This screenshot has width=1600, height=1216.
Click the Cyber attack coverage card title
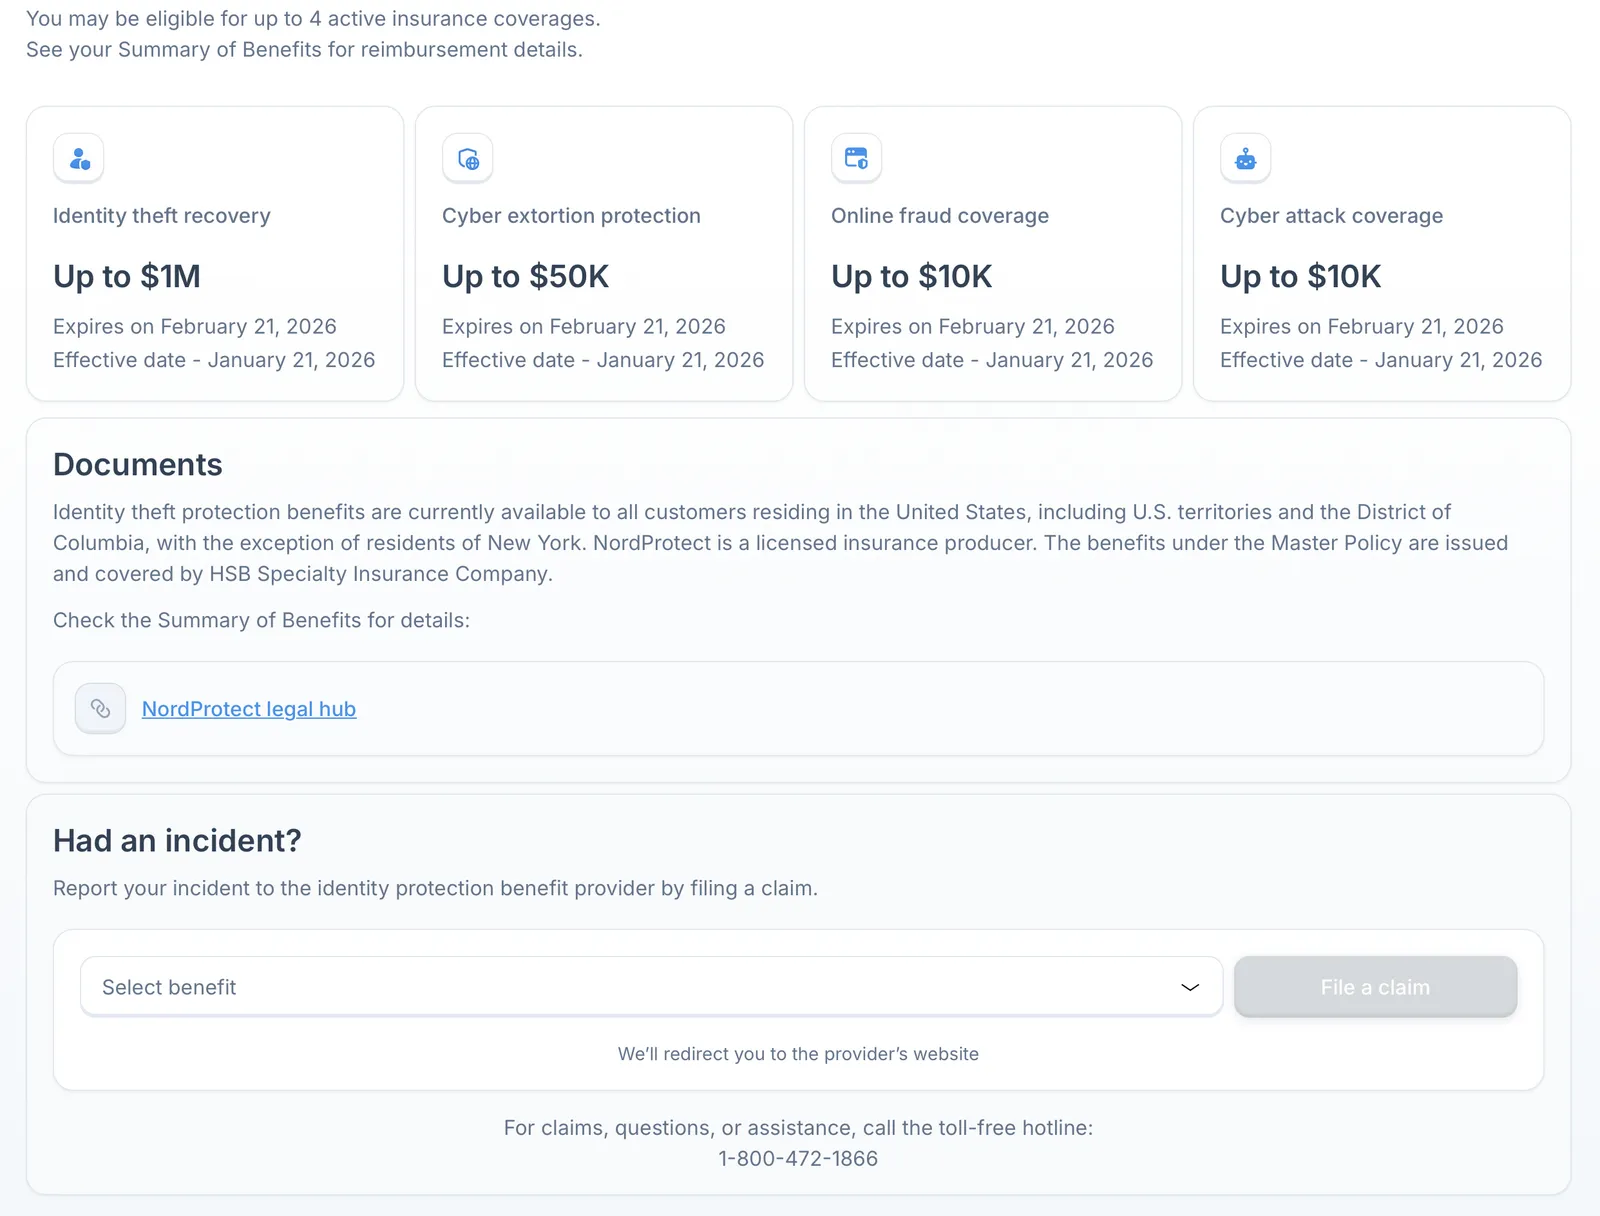(x=1331, y=216)
